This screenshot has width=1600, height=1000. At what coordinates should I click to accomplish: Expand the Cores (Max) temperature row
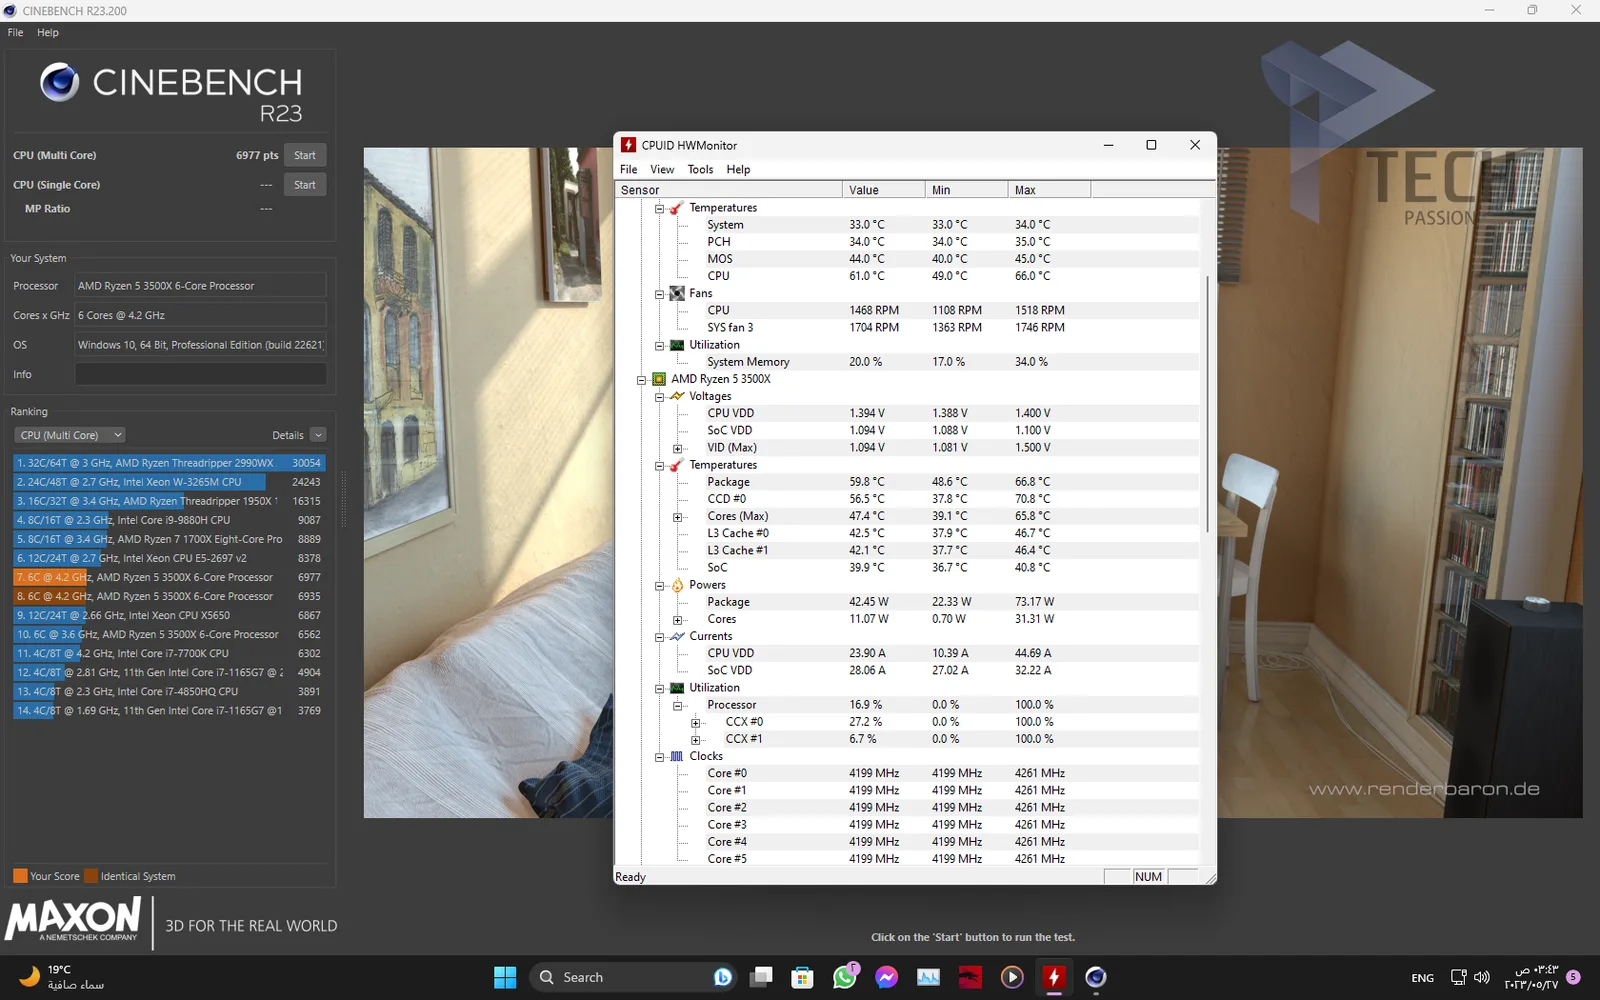[x=677, y=517]
